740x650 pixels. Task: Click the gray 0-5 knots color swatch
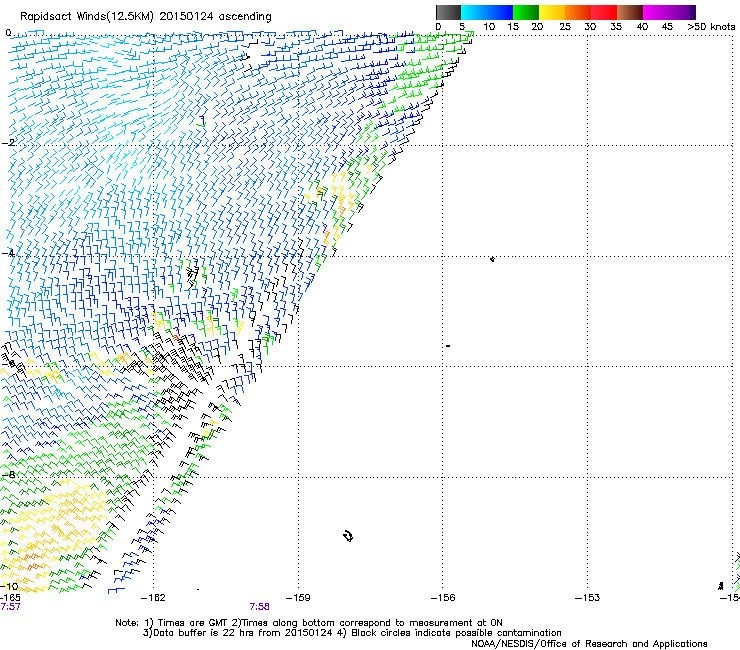[x=448, y=12]
